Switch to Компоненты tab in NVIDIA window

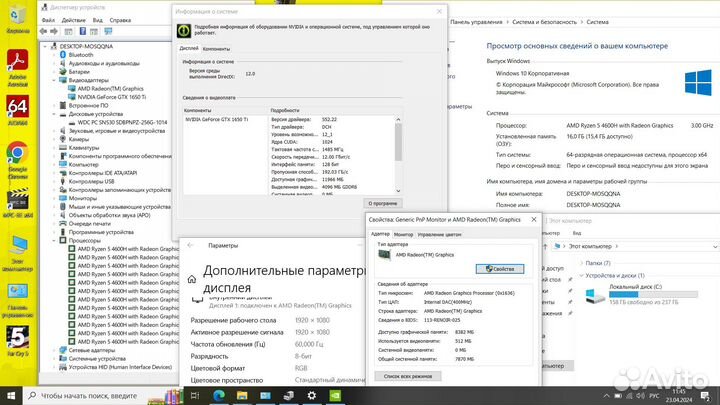point(216,49)
